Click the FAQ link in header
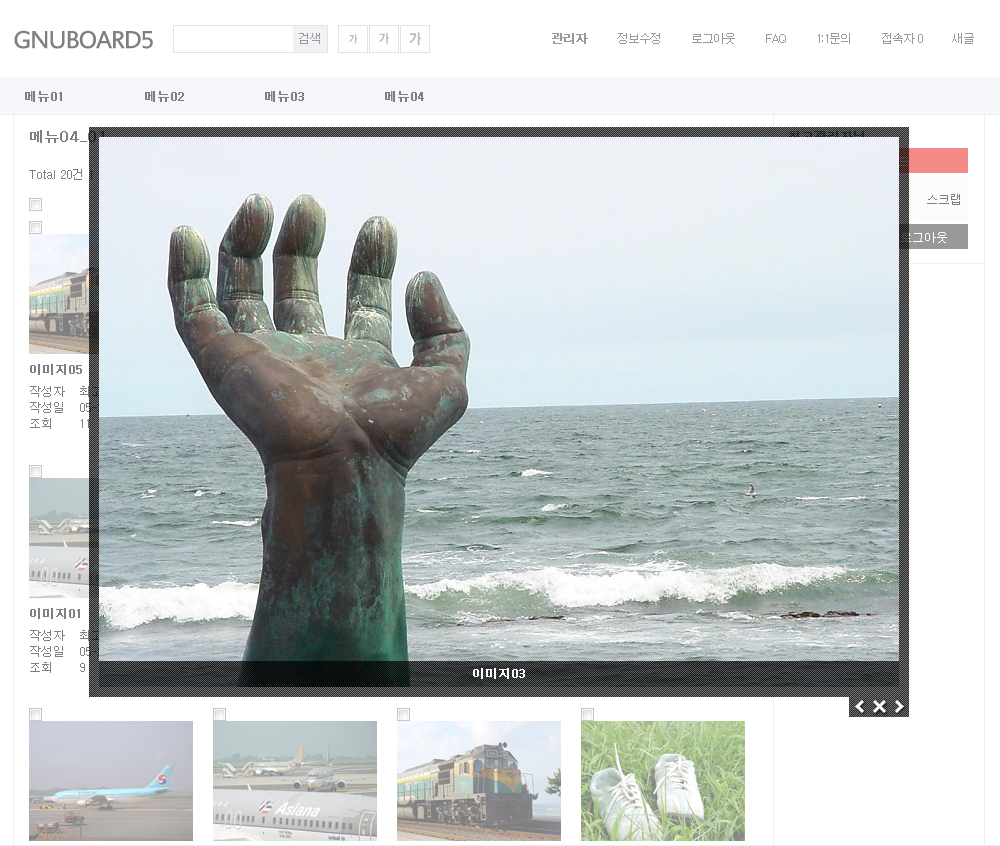This screenshot has height=846, width=1000. coord(775,39)
